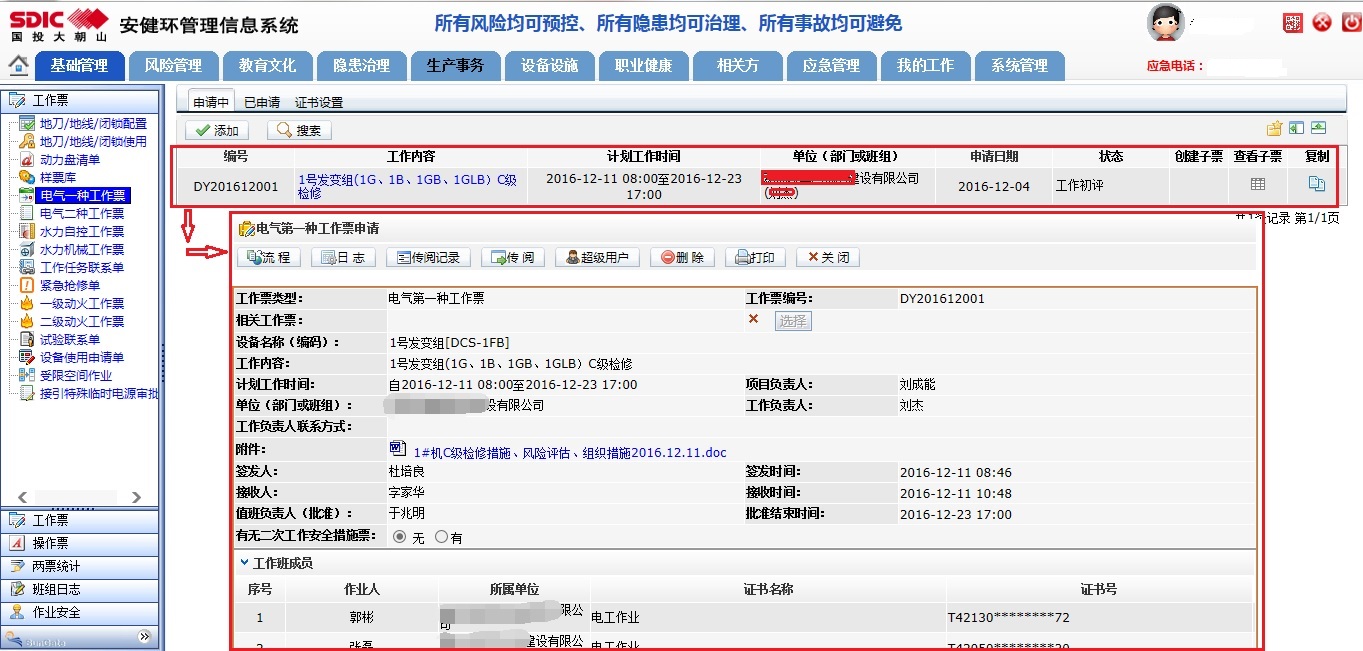Switch to the 已申请 tab
This screenshot has width=1363, height=651.
coord(262,102)
